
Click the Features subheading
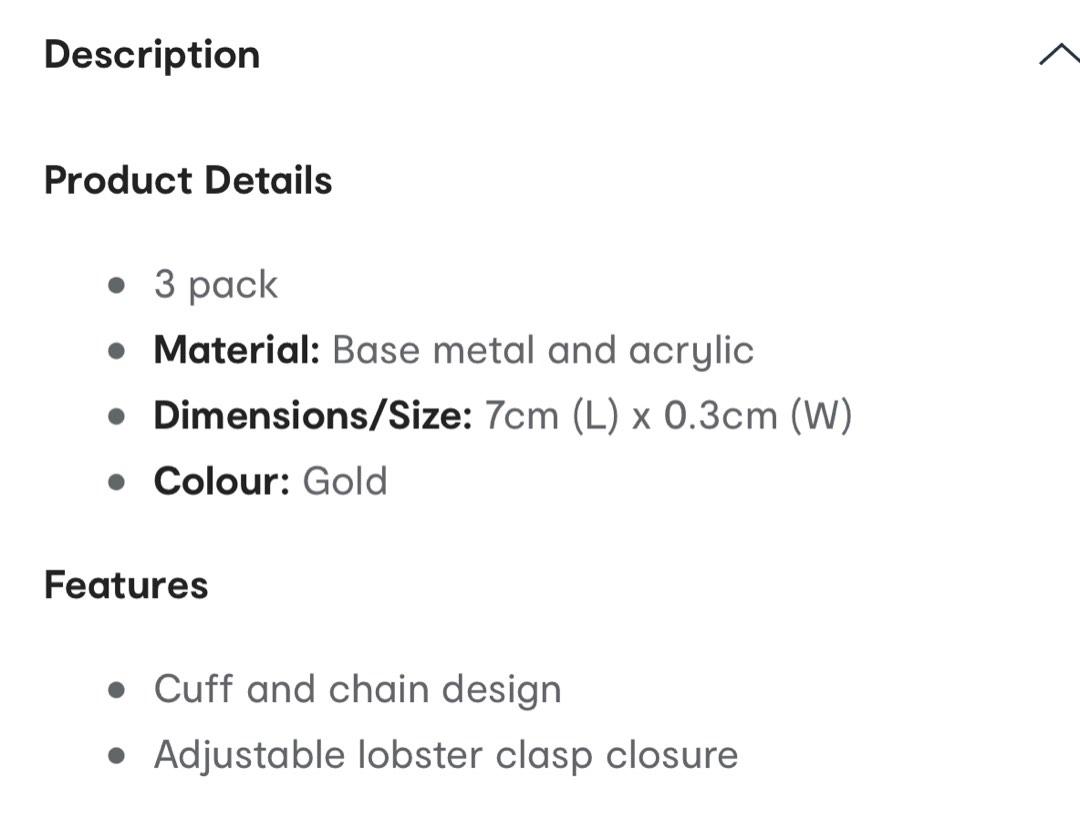pyautogui.click(x=126, y=585)
